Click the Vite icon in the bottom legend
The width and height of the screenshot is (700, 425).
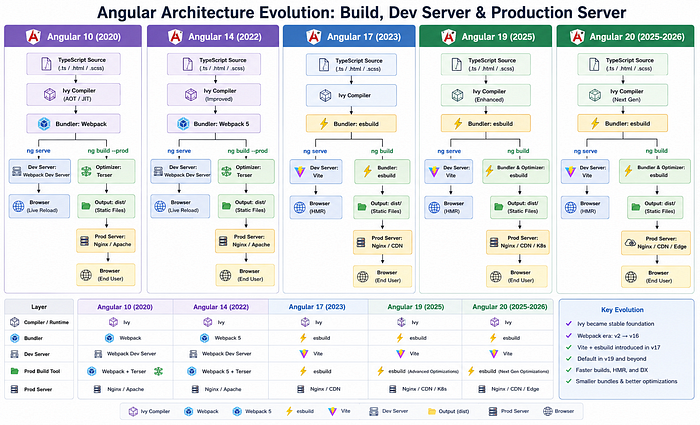coord(333,411)
